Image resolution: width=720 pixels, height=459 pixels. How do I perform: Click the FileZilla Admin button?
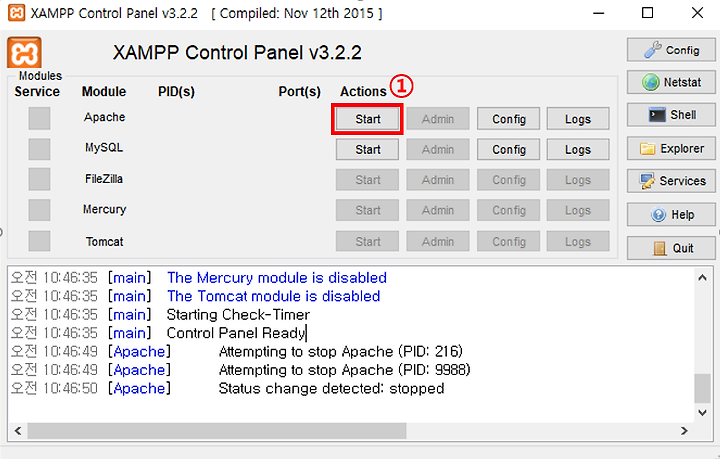[x=438, y=180]
